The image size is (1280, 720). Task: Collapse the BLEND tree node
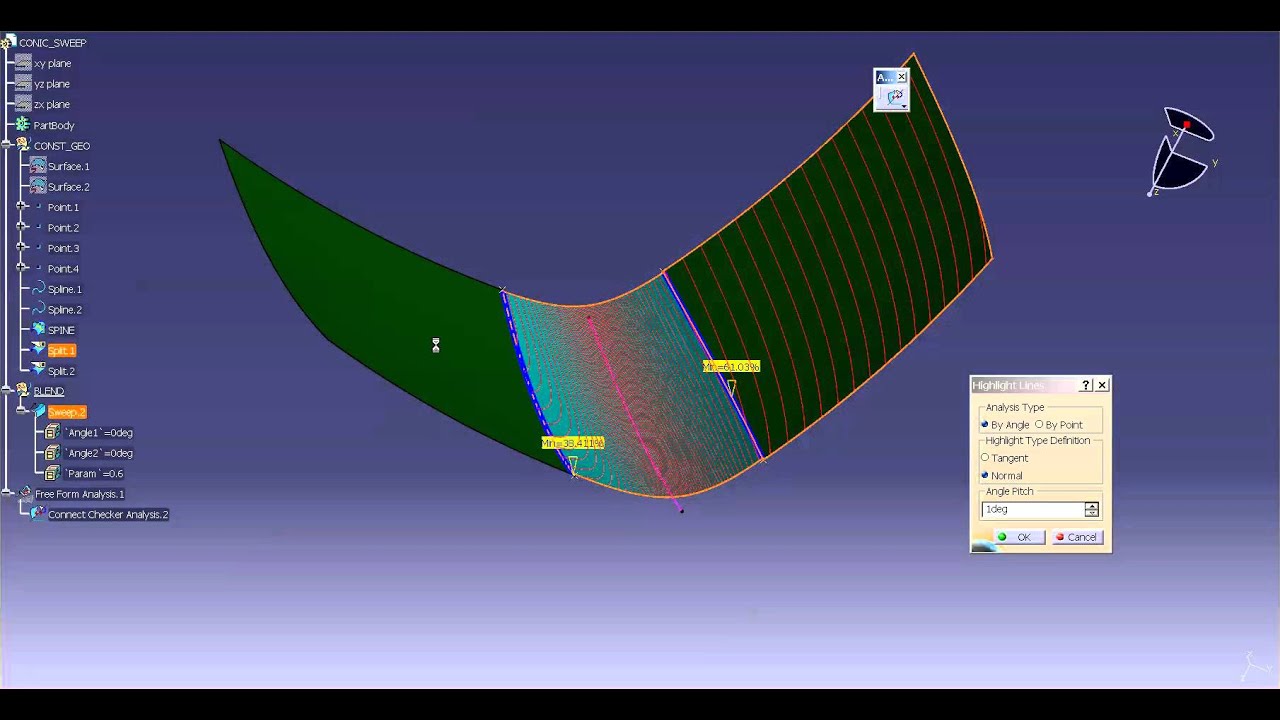(x=8, y=391)
